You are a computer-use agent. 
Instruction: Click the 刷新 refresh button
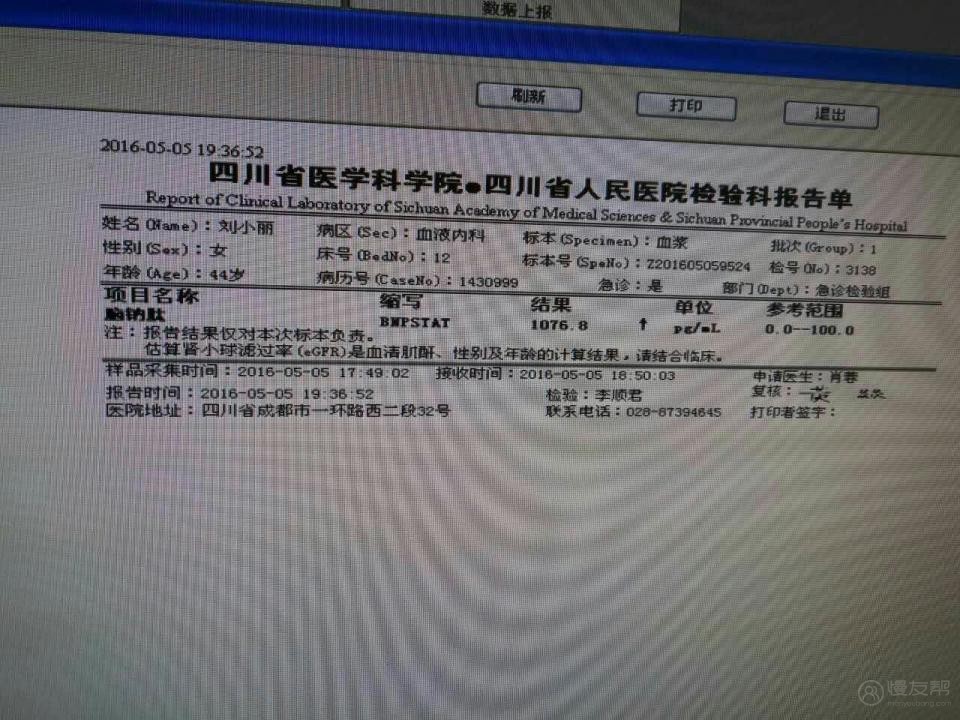pos(529,97)
